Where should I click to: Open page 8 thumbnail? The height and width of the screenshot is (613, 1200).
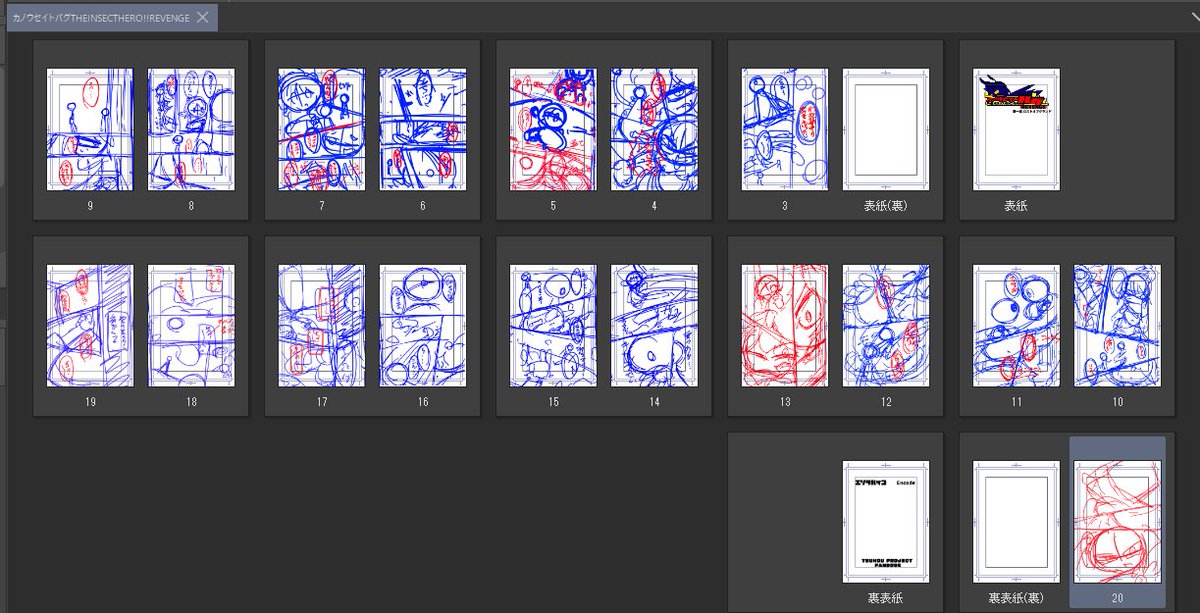(191, 129)
